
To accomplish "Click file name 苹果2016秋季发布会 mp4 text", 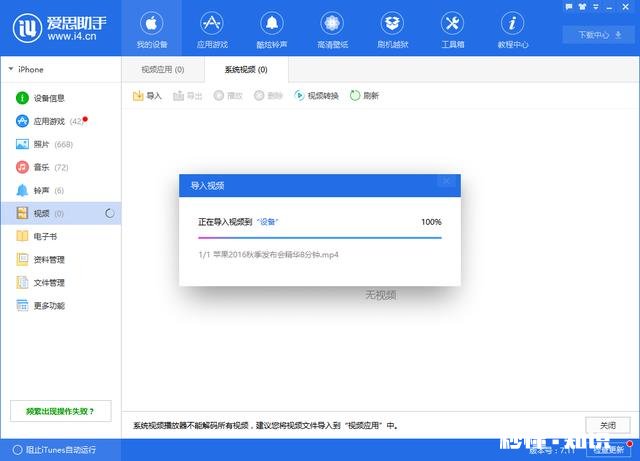I will point(276,254).
